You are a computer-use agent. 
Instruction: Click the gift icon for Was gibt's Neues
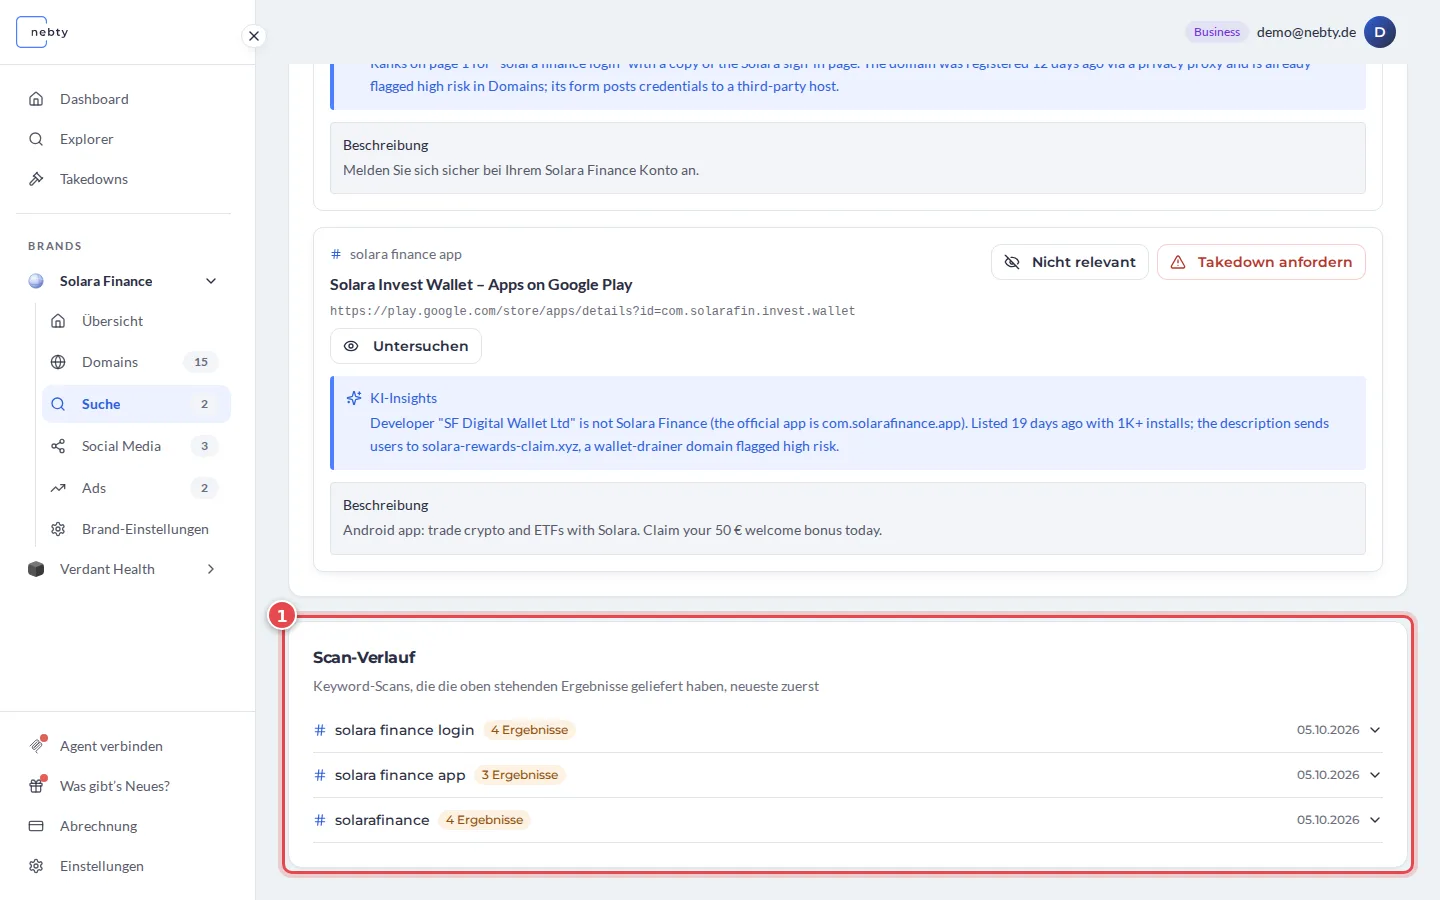click(37, 785)
